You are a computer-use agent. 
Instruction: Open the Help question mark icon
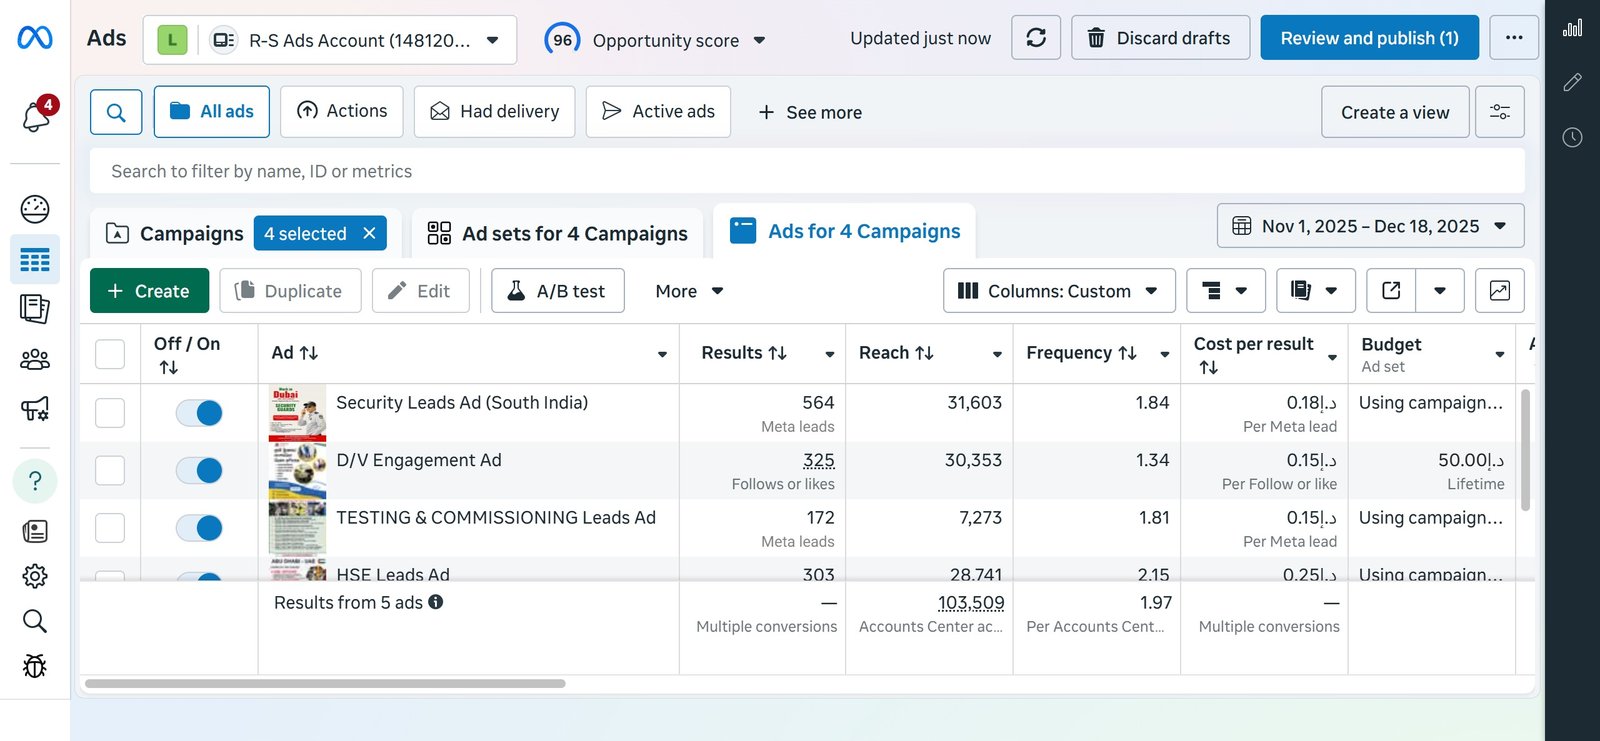[35, 481]
